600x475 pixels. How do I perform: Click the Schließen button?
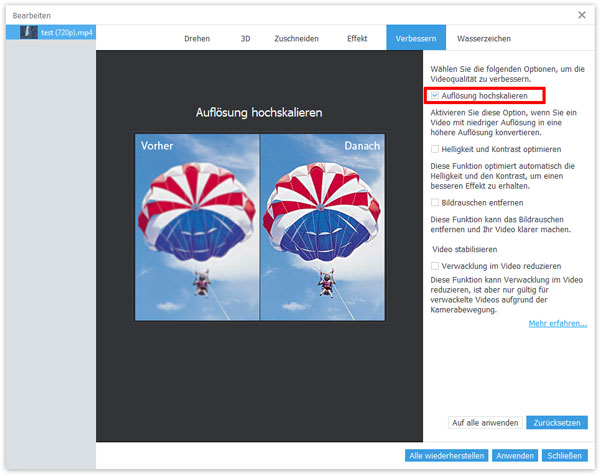point(564,455)
